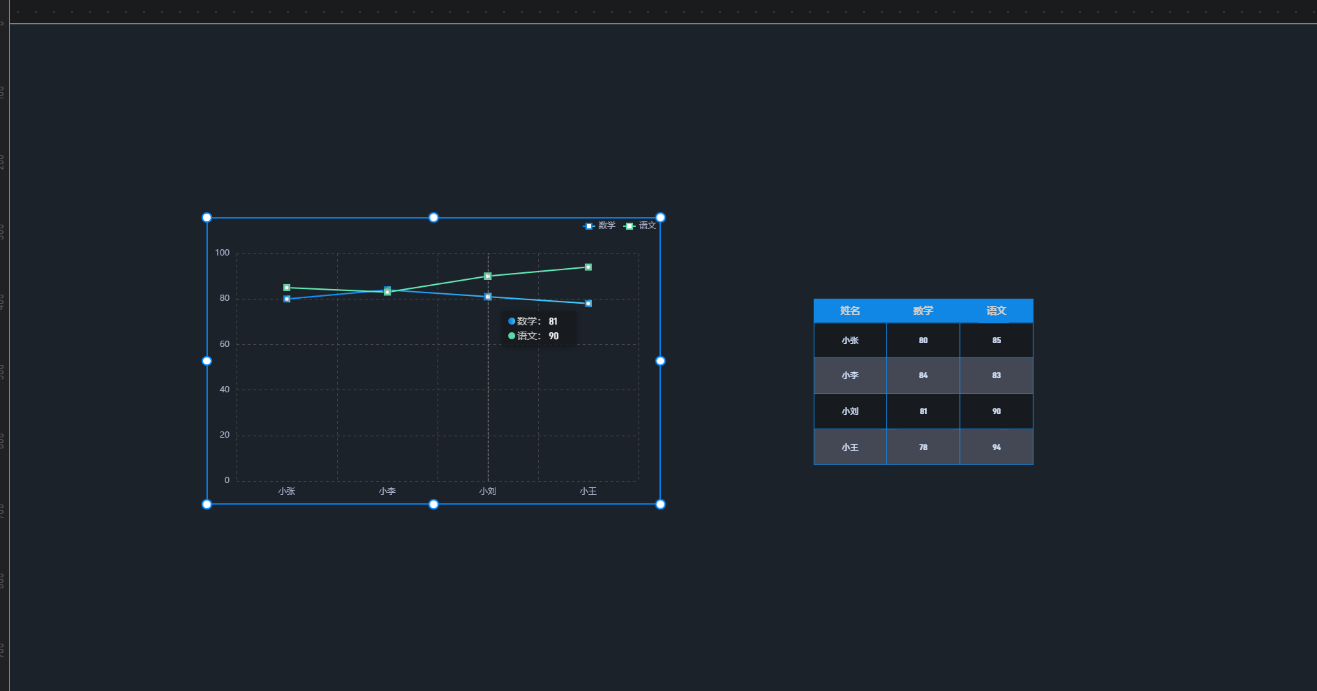Select the 数学 column header in table
This screenshot has width=1317, height=691.
(x=923, y=311)
